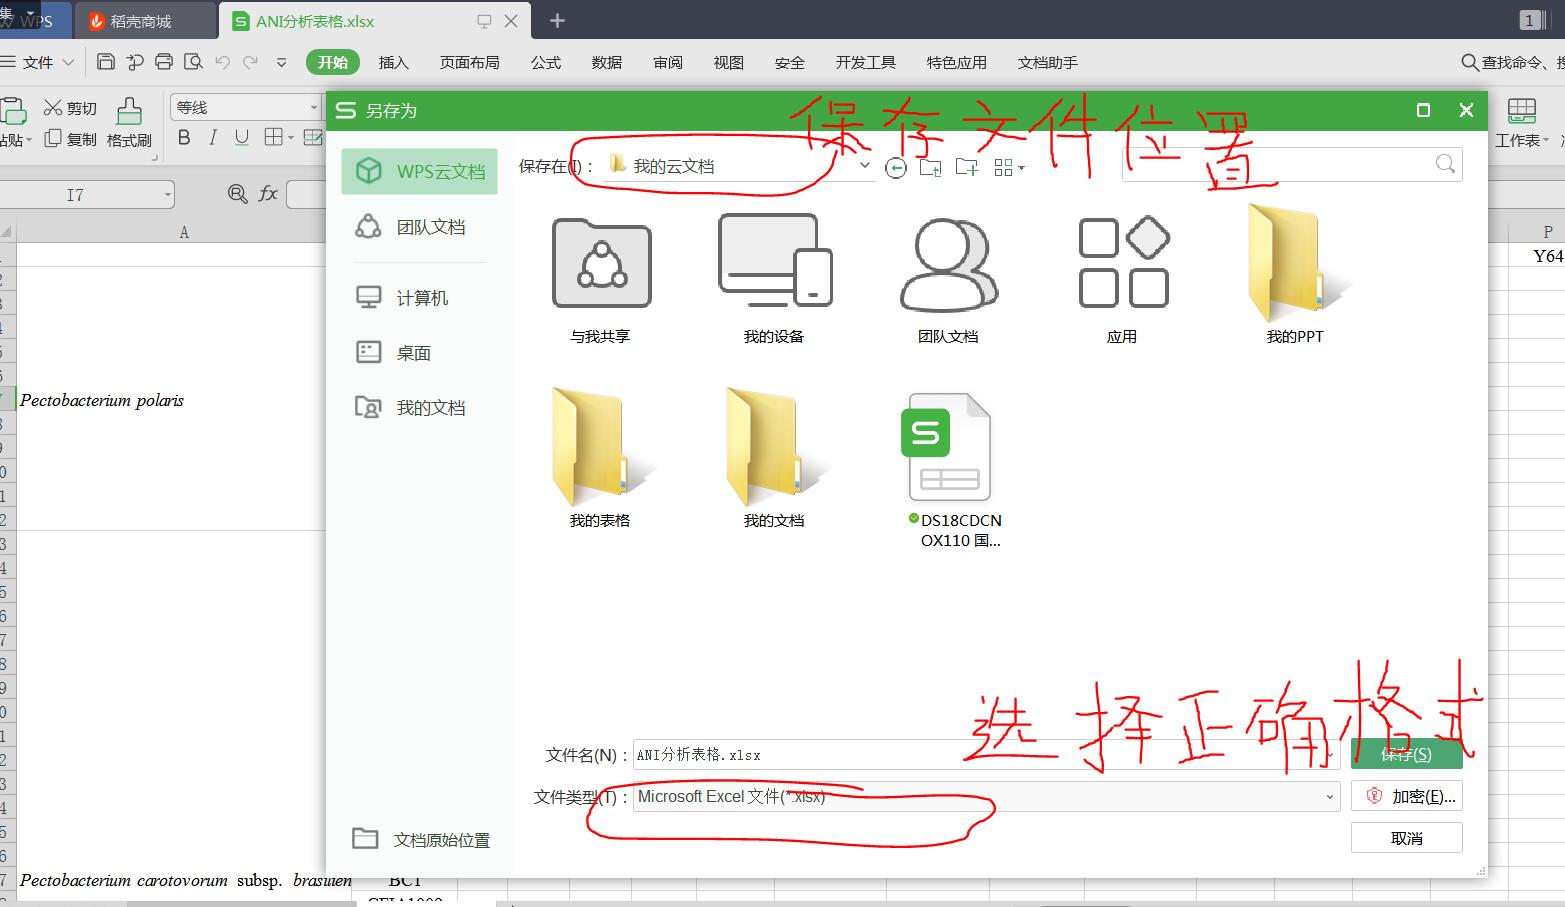Open the 保存在 location dropdown
The width and height of the screenshot is (1565, 907).
864,166
